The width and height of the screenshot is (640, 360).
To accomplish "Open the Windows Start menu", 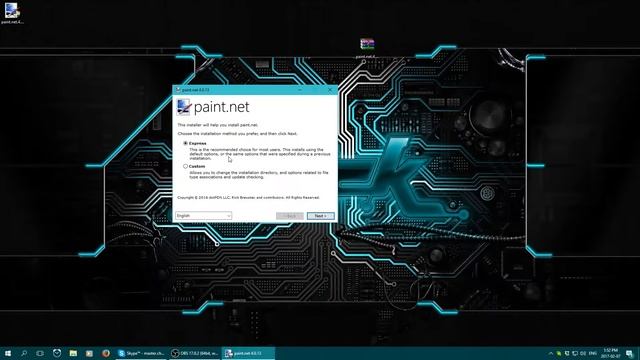I will [x=8, y=353].
